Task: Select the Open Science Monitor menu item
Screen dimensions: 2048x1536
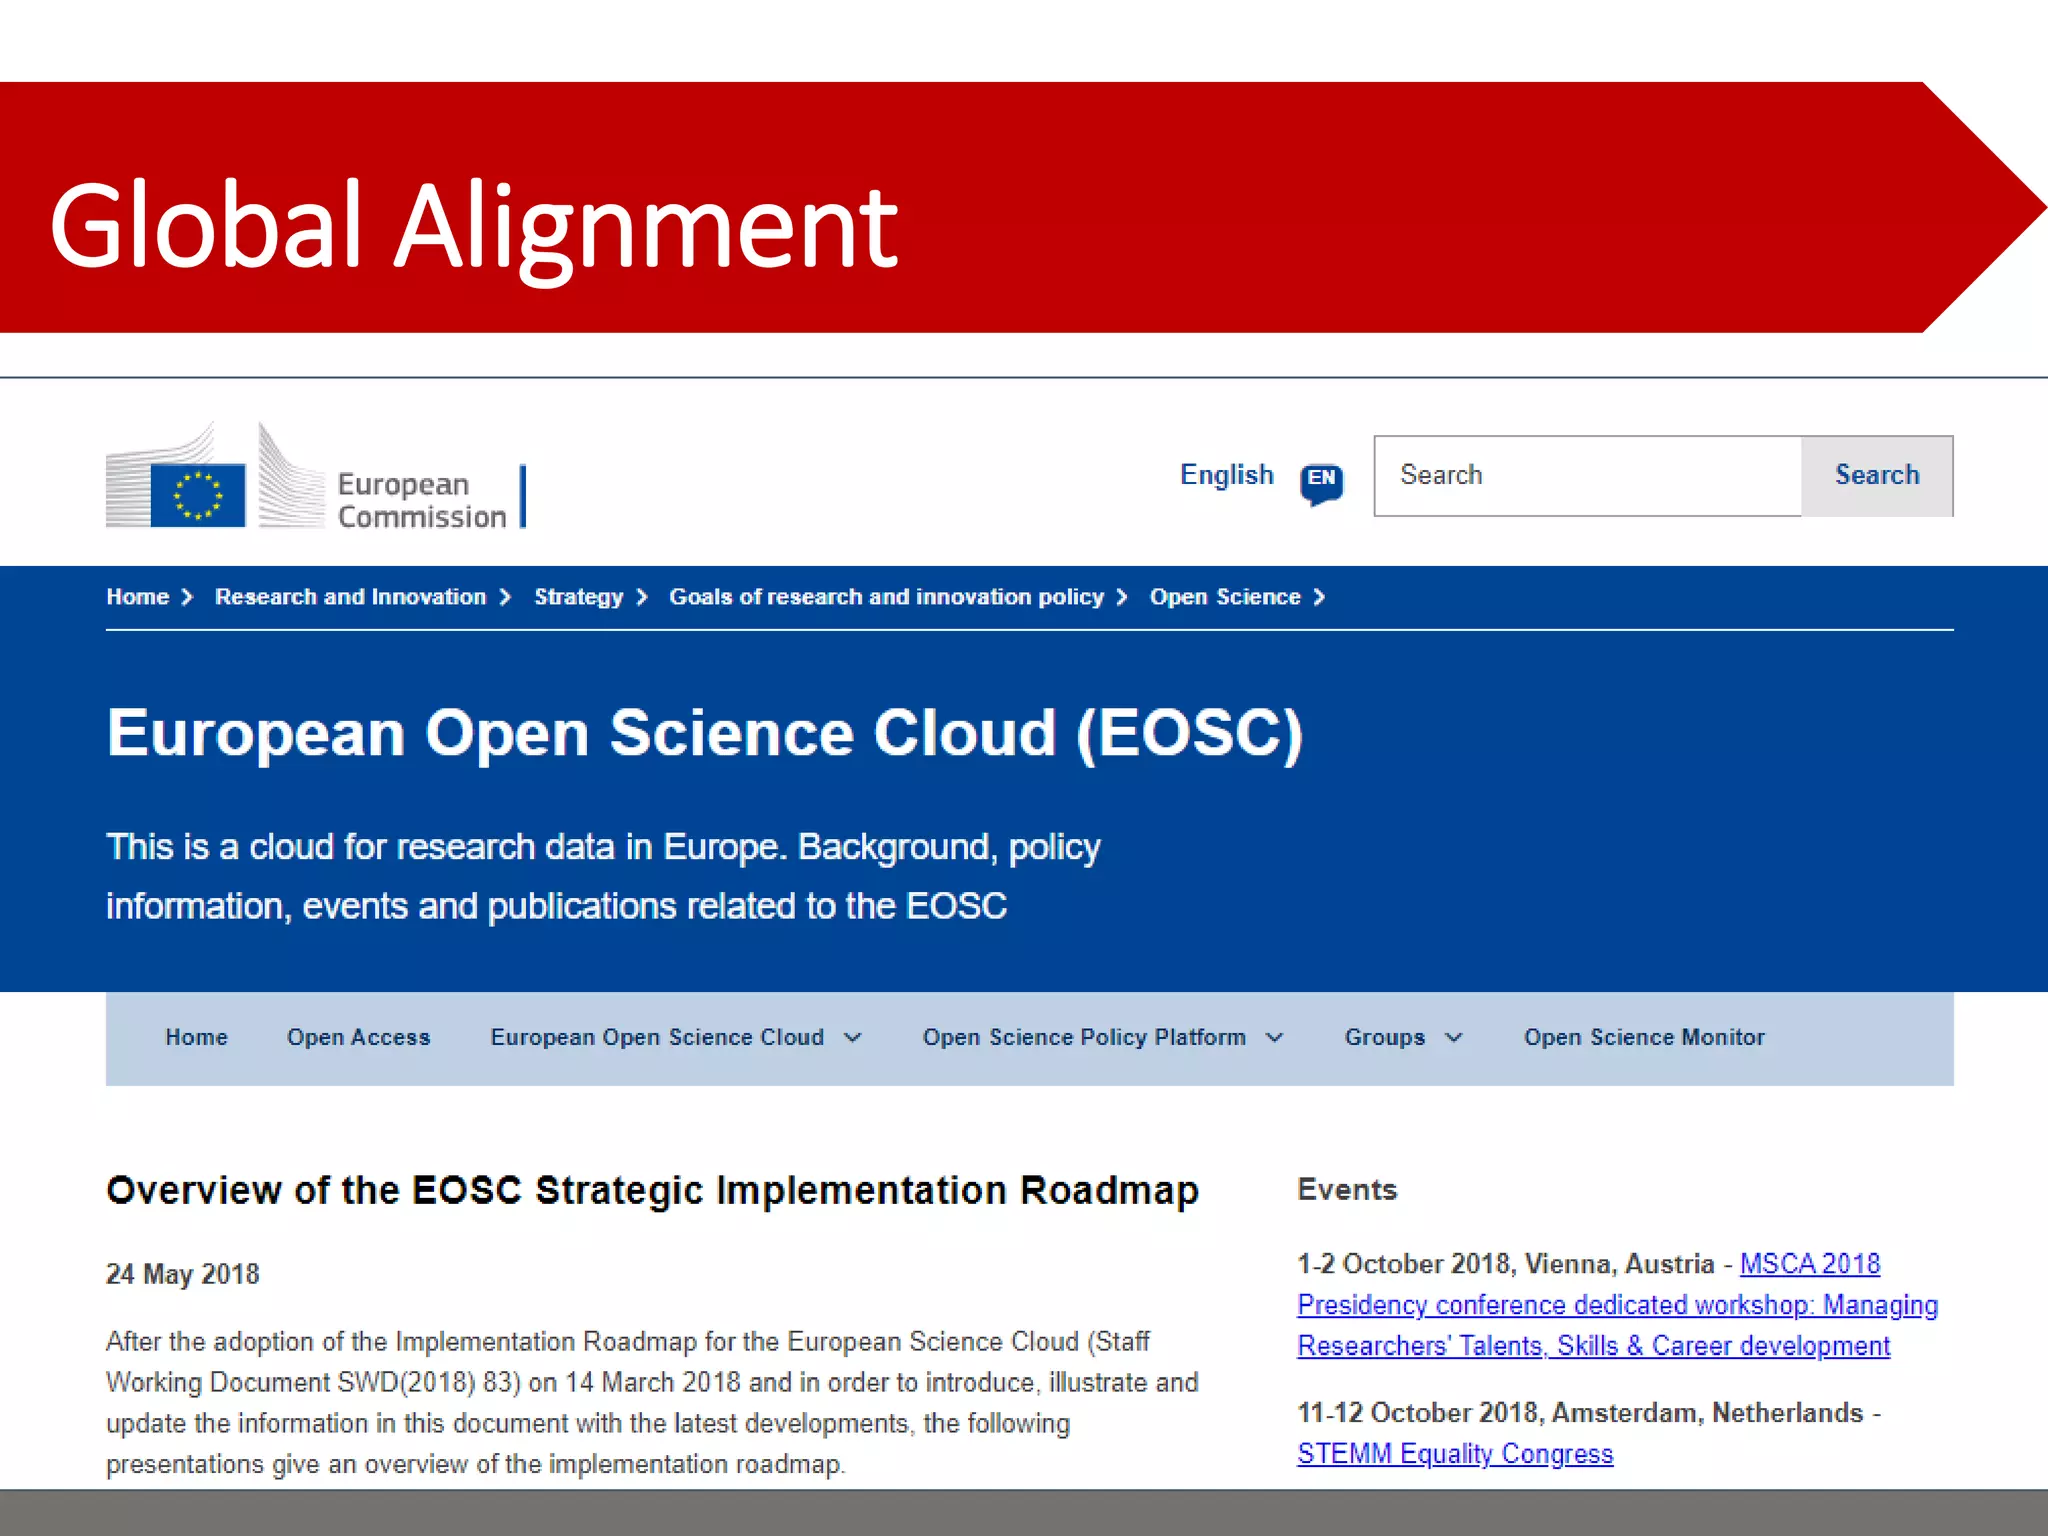Action: (1644, 1038)
